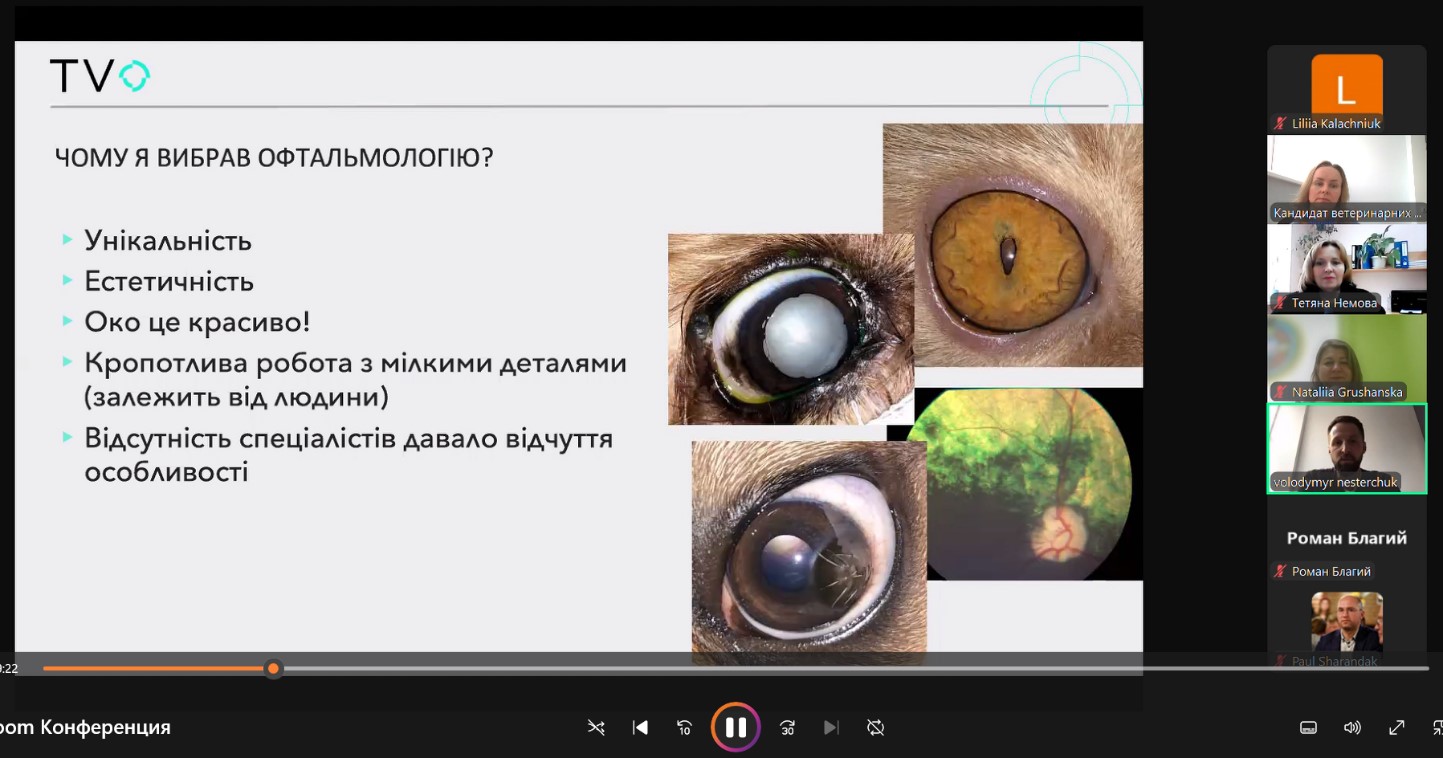
Task: Go to the next track
Action: pos(831,728)
